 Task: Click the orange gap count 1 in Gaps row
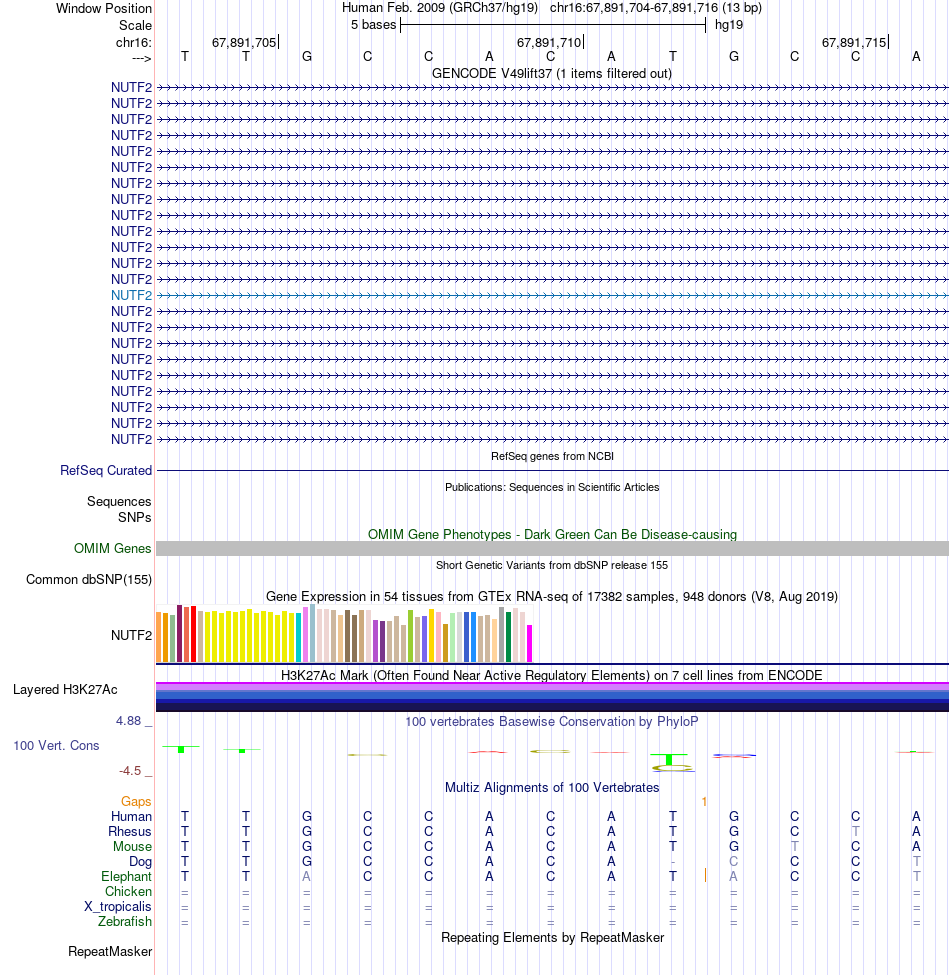(704, 802)
